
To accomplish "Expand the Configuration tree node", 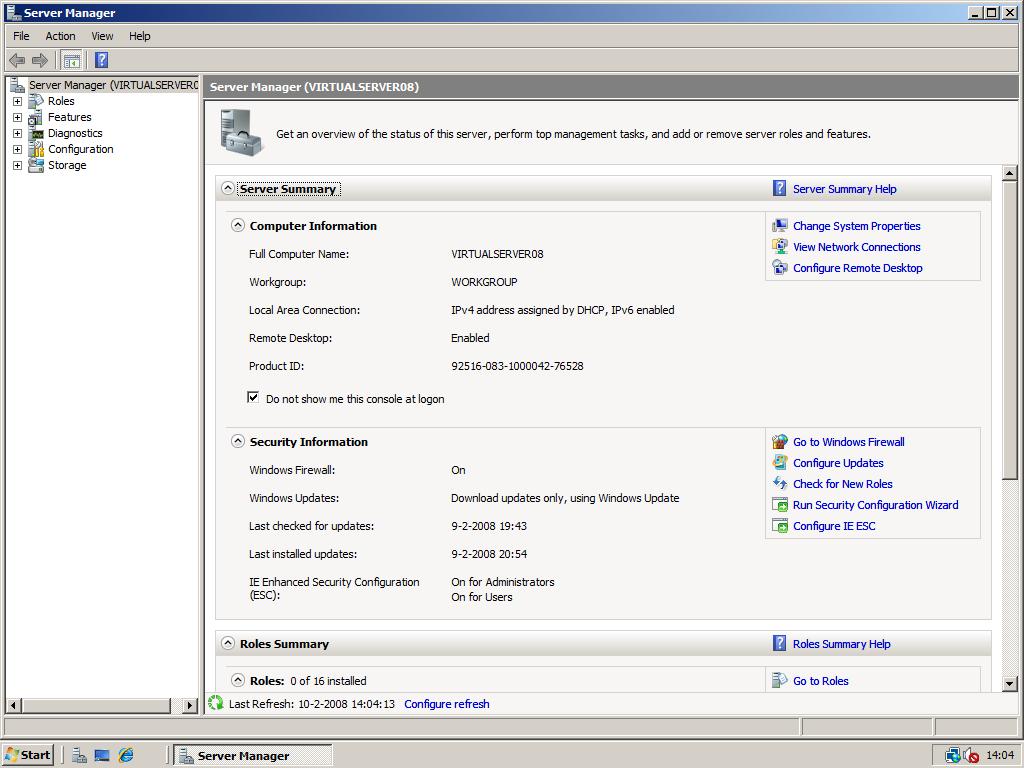I will tap(18, 150).
